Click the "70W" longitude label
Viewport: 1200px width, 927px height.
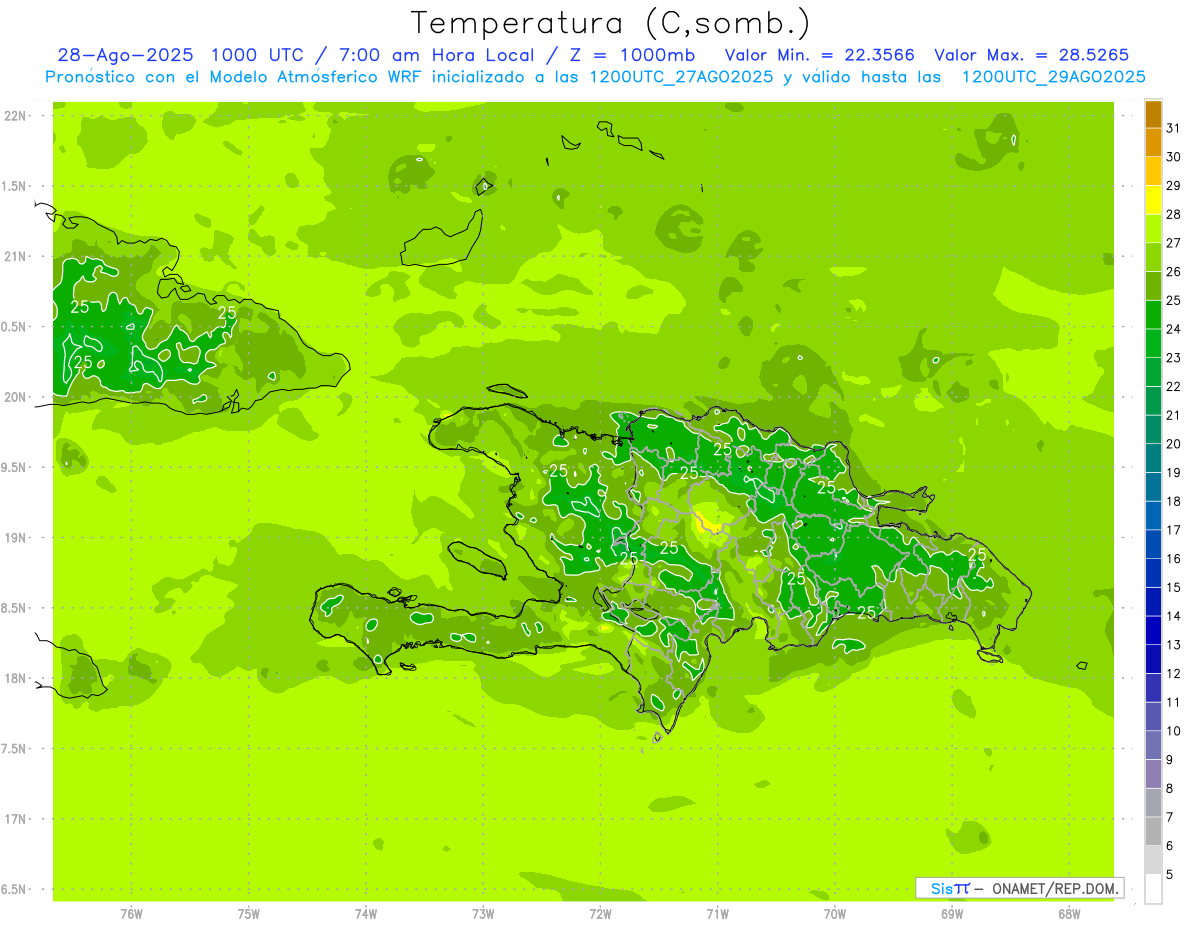(835, 914)
